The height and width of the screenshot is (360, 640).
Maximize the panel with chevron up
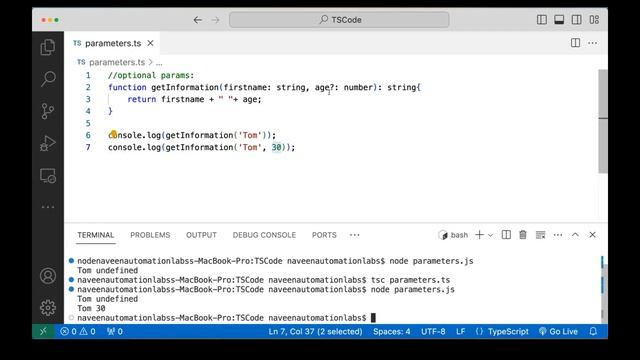575,235
